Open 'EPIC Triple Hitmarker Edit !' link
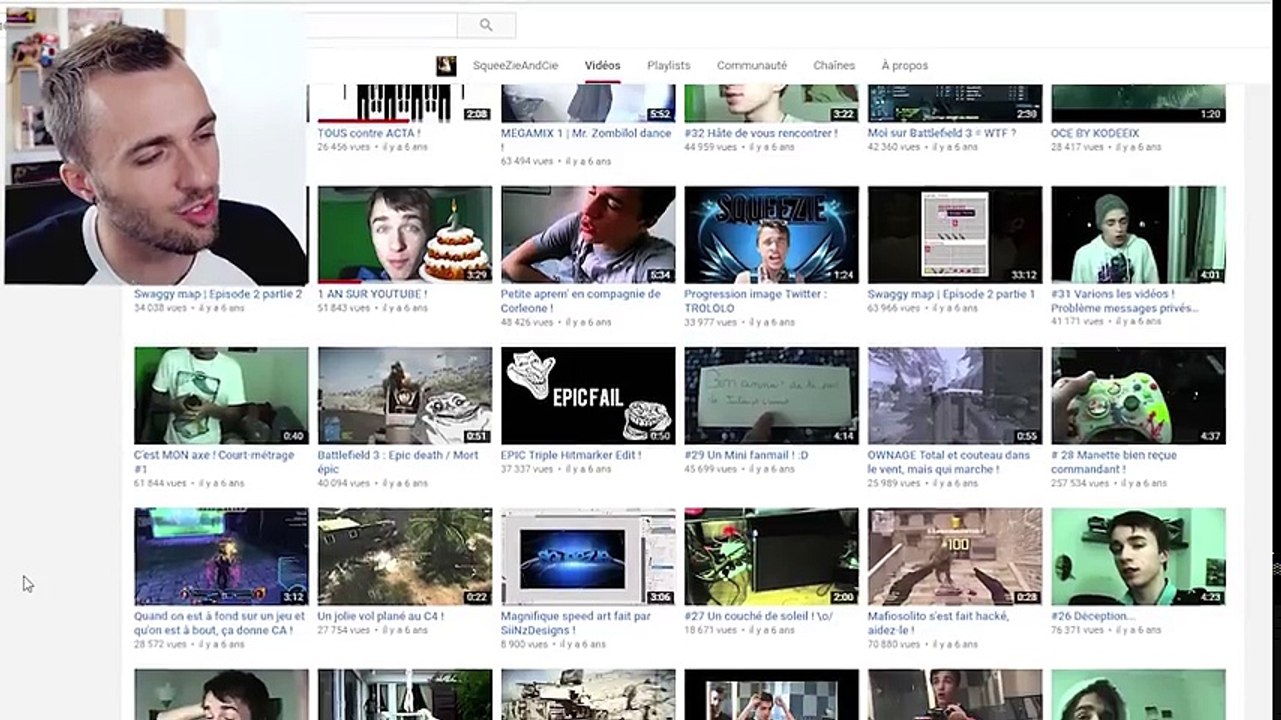The width and height of the screenshot is (1281, 720). [570, 455]
